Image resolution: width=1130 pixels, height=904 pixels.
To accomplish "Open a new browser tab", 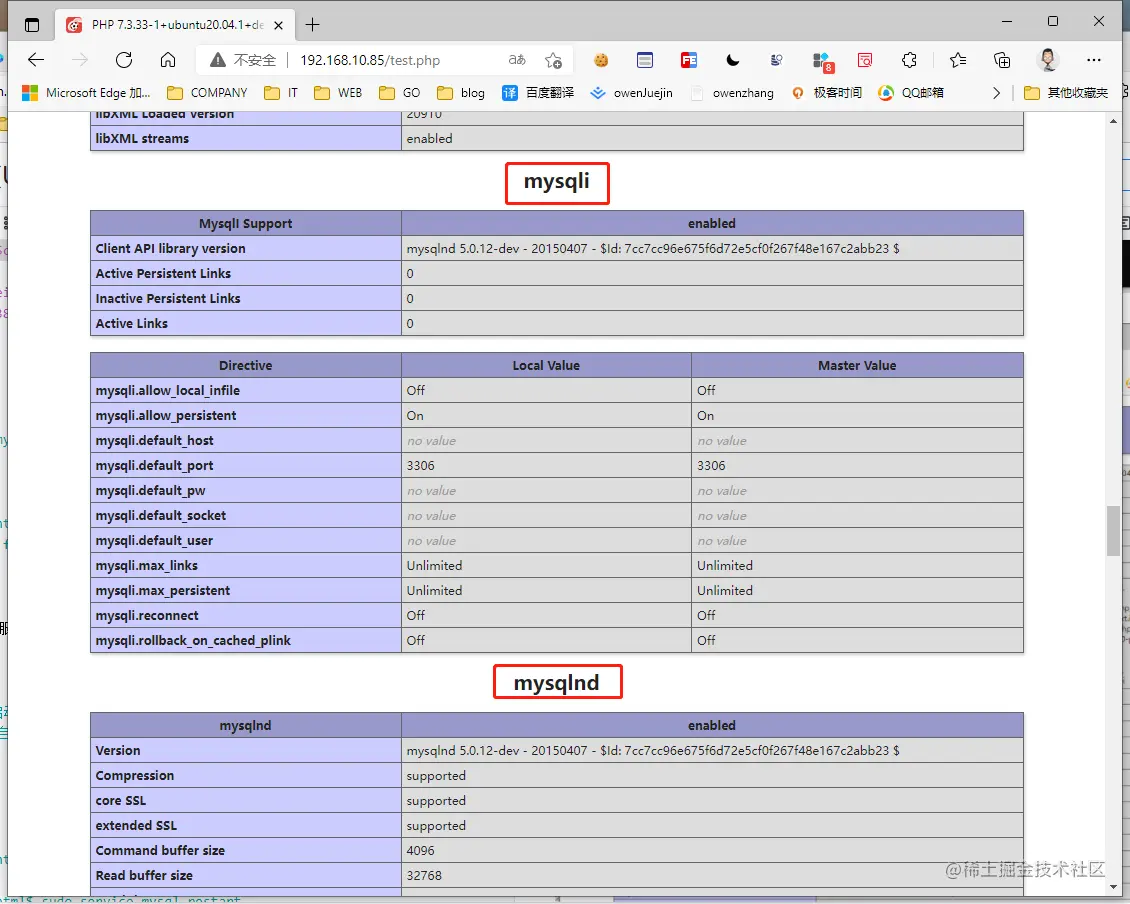I will [312, 25].
